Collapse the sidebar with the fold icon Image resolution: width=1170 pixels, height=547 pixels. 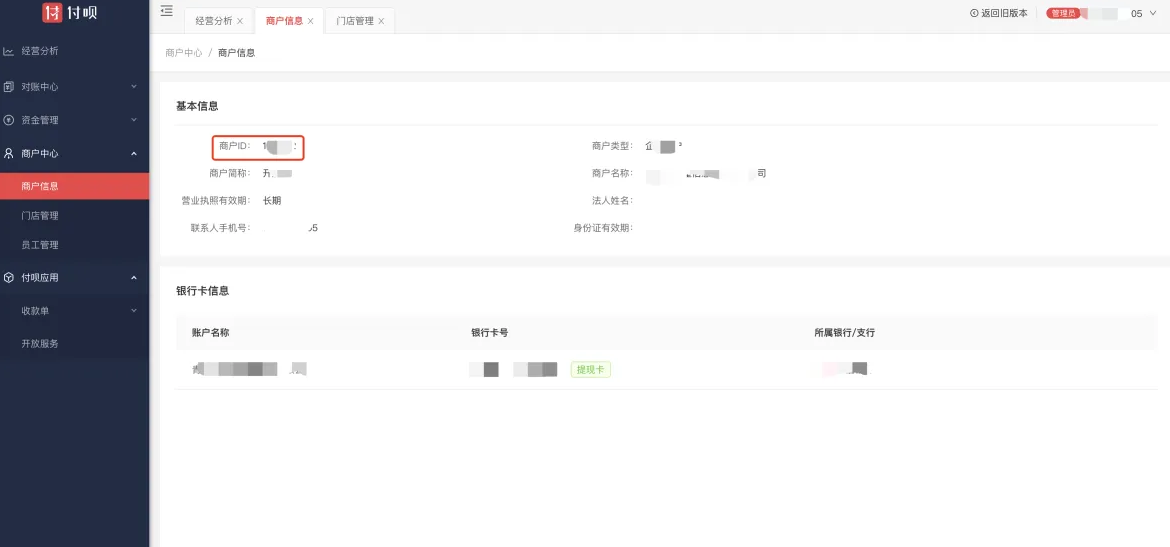click(x=166, y=12)
